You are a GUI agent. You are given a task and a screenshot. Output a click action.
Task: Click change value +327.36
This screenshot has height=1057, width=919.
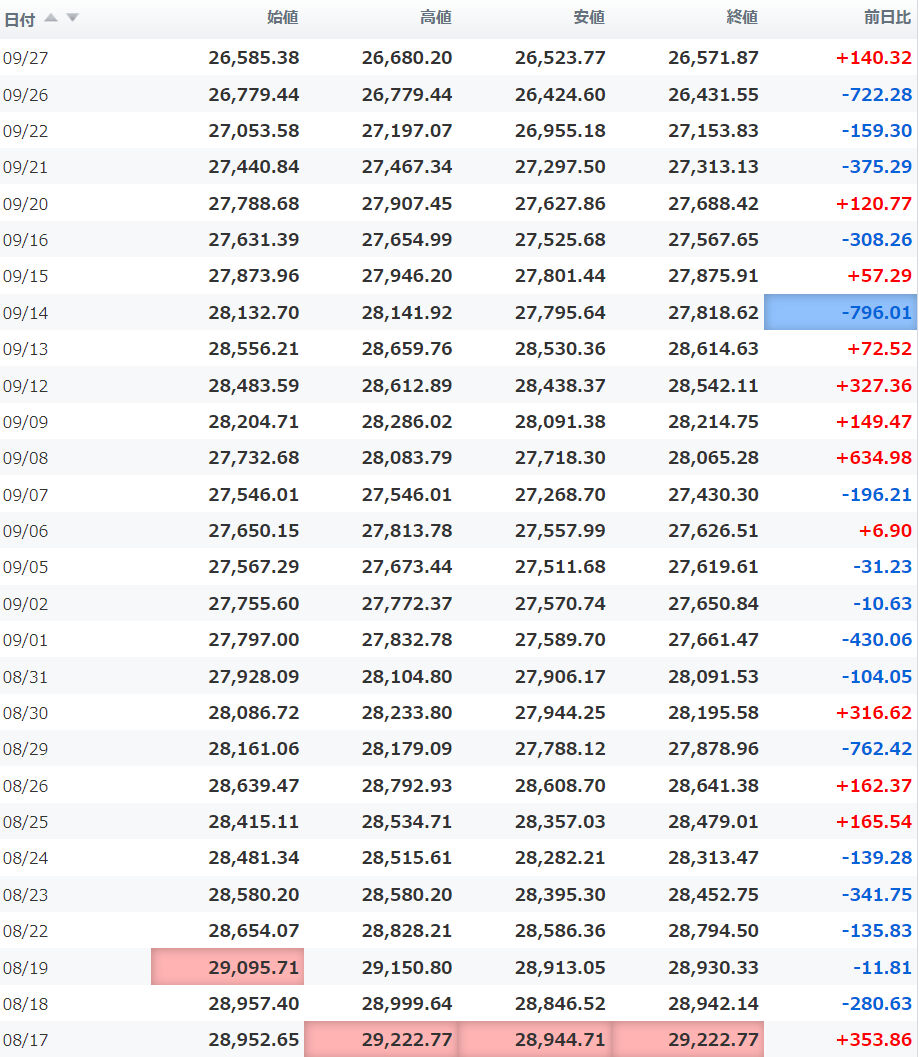(x=874, y=386)
